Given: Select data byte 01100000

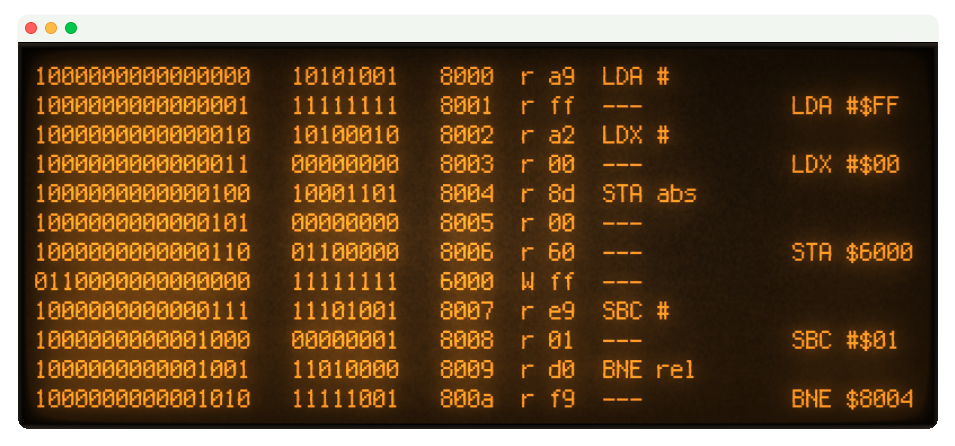Looking at the screenshot, I should [x=345, y=252].
